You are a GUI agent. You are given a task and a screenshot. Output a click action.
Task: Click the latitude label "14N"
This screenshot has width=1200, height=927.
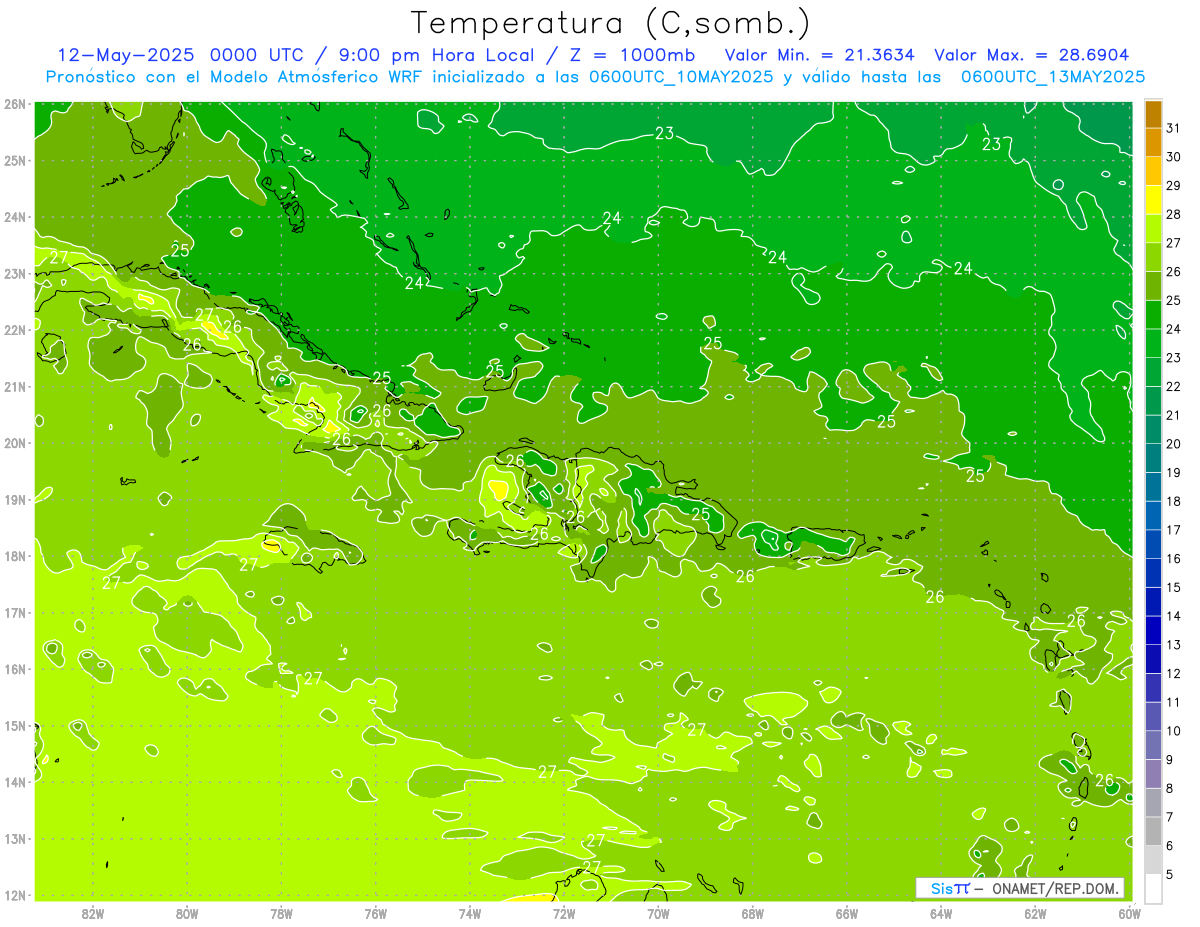click(15, 782)
